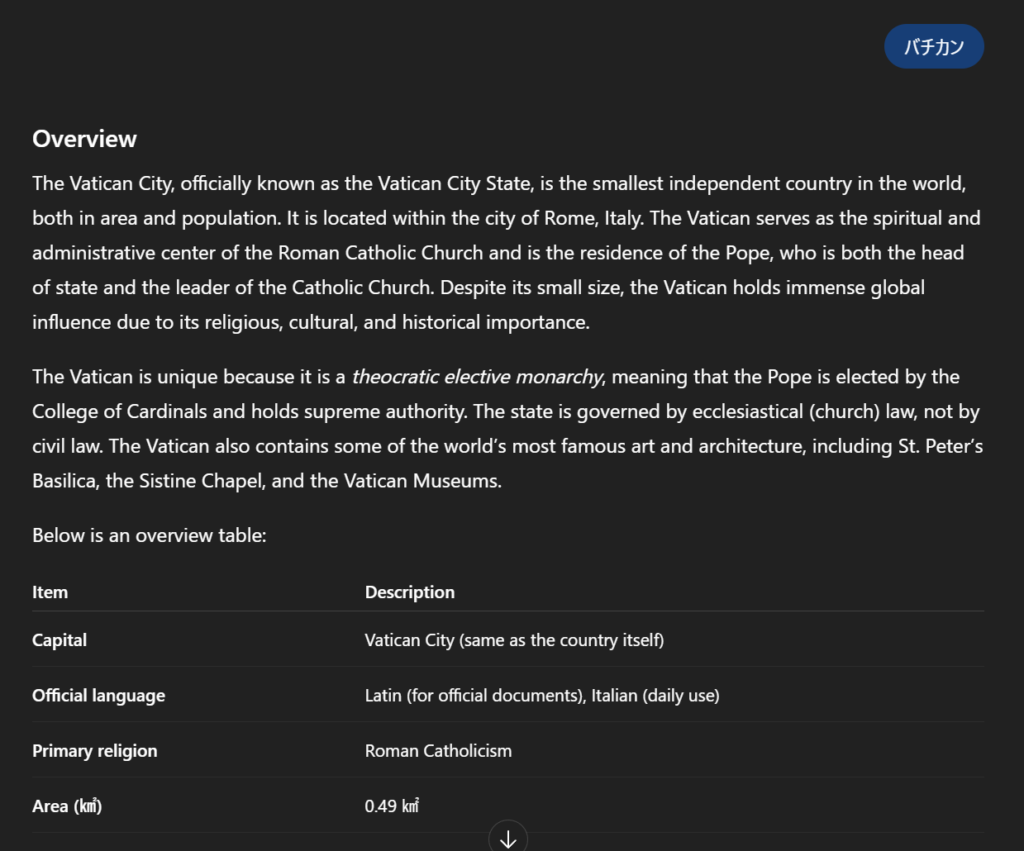Select the Area (㎢) row label
This screenshot has width=1024, height=851.
click(x=67, y=806)
